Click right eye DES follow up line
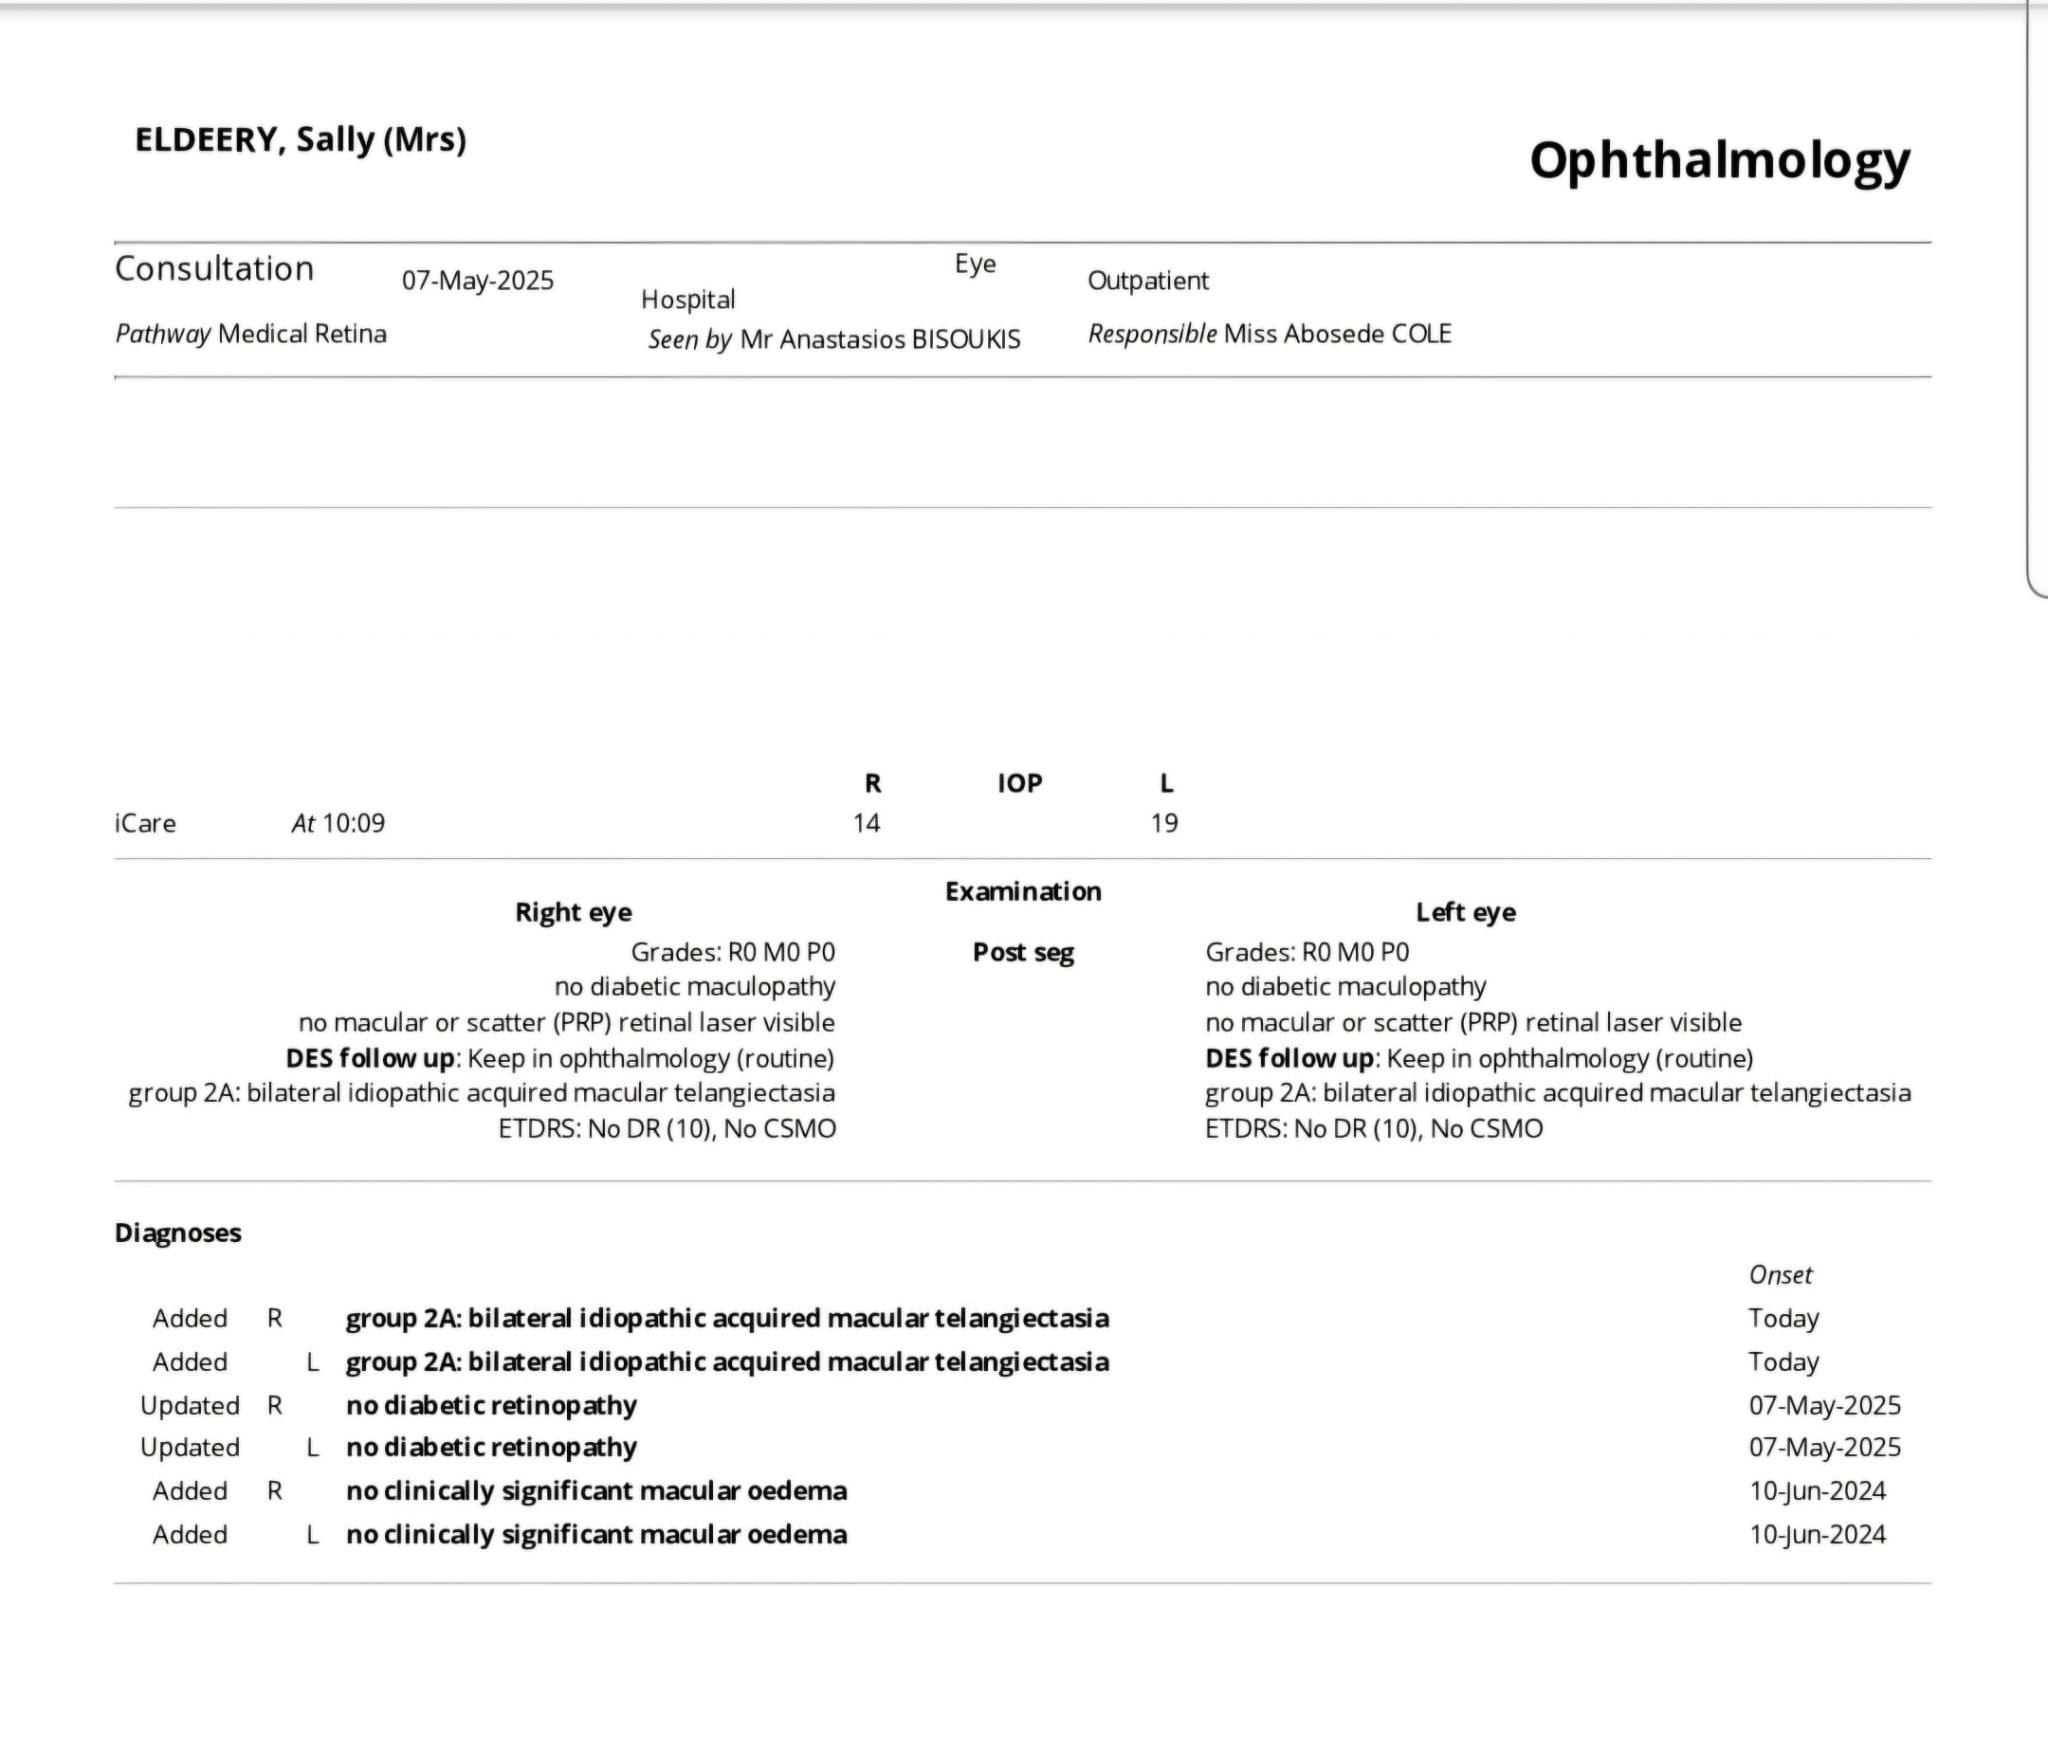 point(560,1058)
